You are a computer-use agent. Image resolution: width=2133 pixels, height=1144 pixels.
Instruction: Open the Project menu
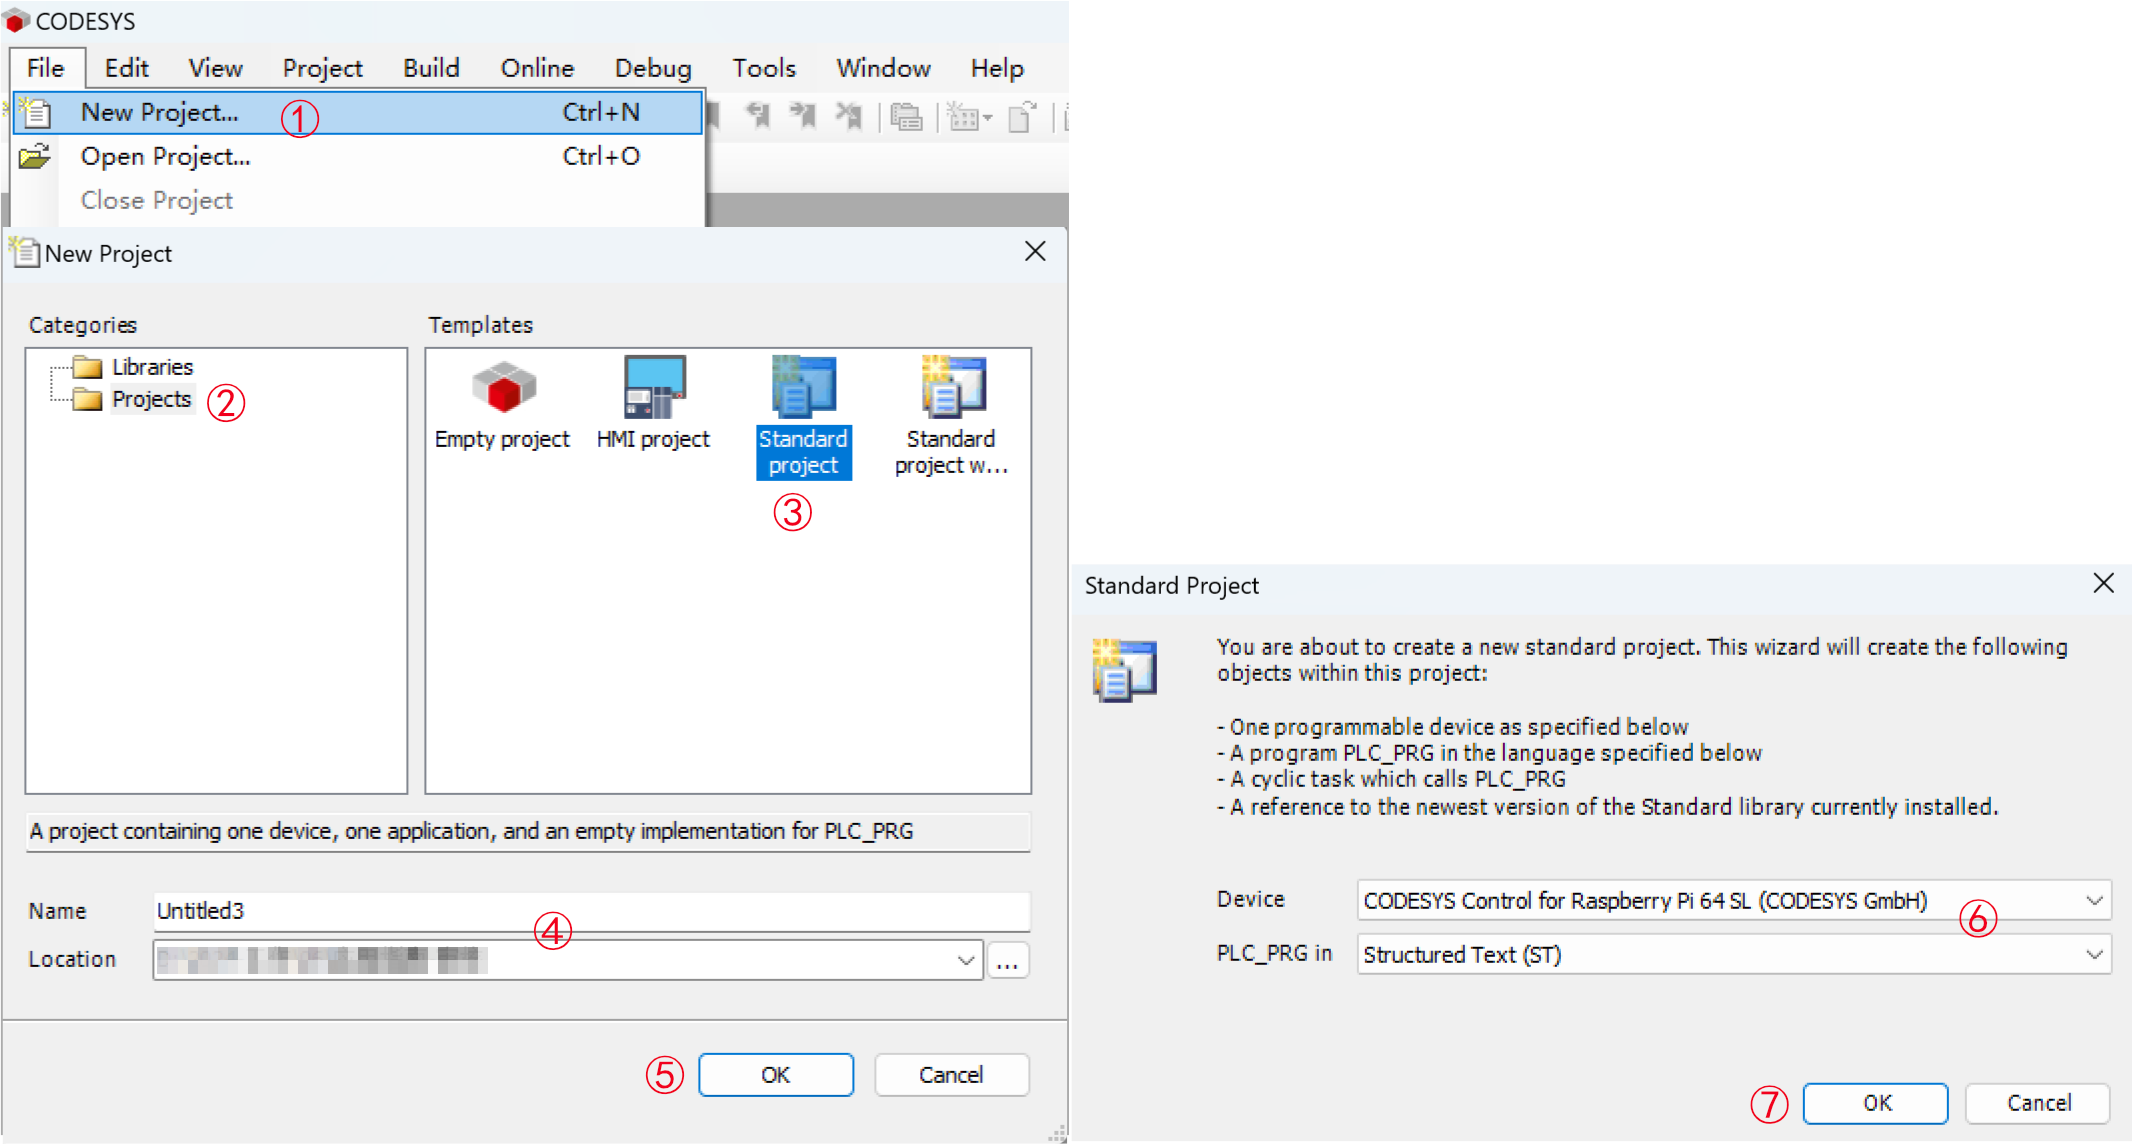(x=322, y=68)
